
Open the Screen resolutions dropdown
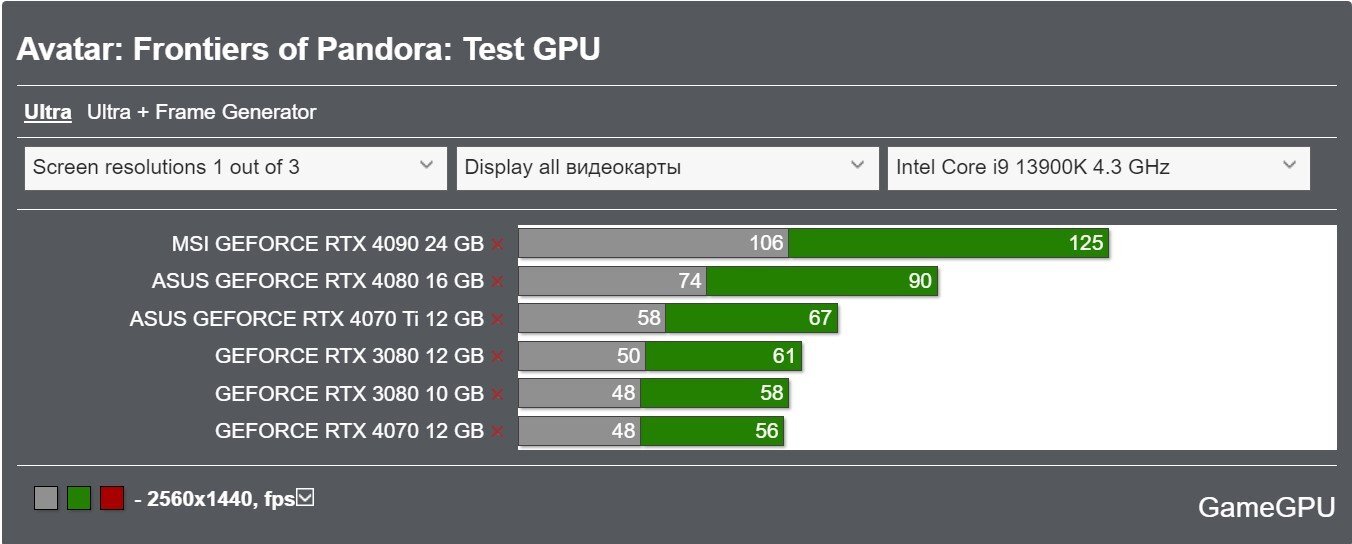click(236, 167)
